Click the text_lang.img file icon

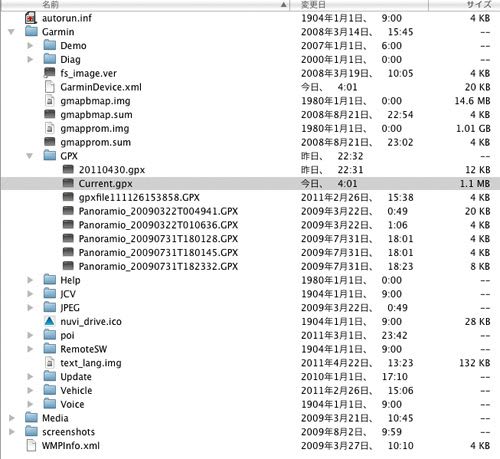pos(50,363)
